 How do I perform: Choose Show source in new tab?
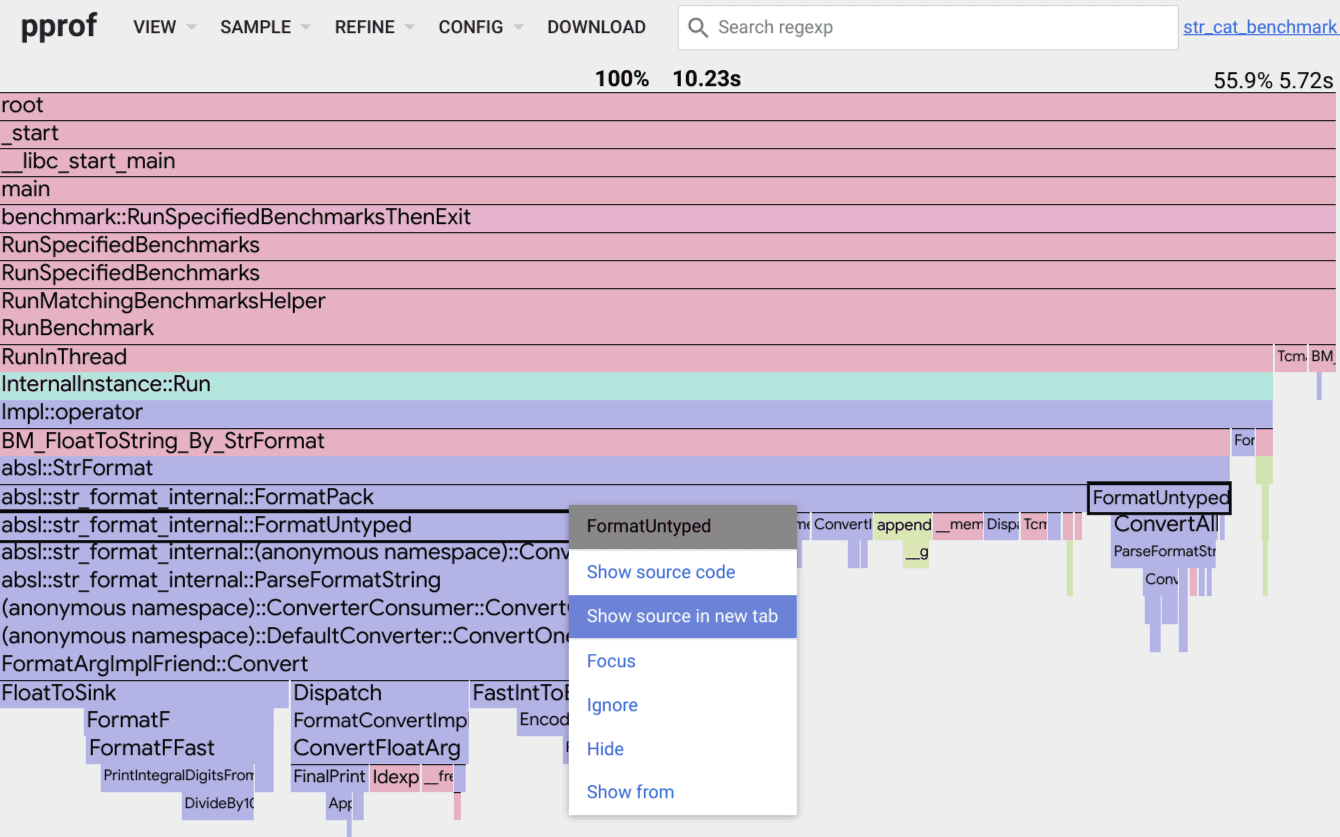click(682, 616)
